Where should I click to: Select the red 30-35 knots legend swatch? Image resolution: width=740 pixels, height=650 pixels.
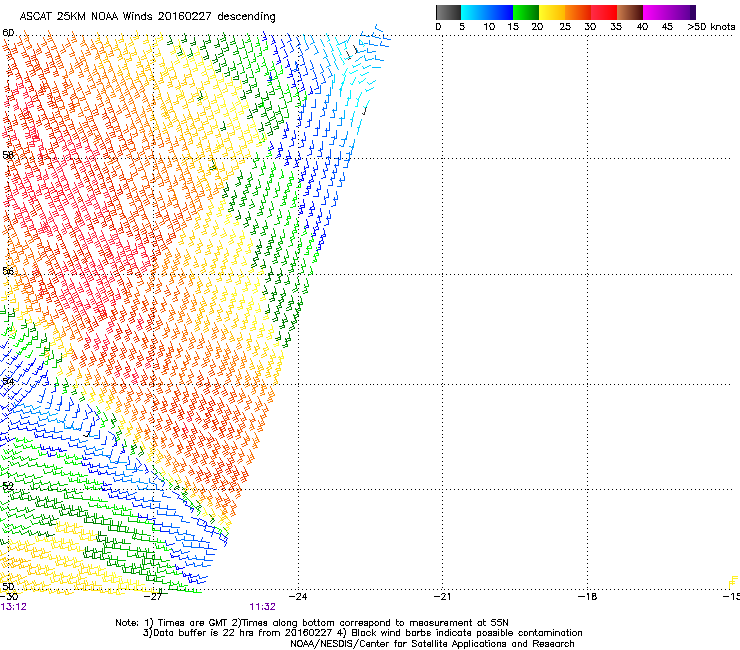click(604, 12)
